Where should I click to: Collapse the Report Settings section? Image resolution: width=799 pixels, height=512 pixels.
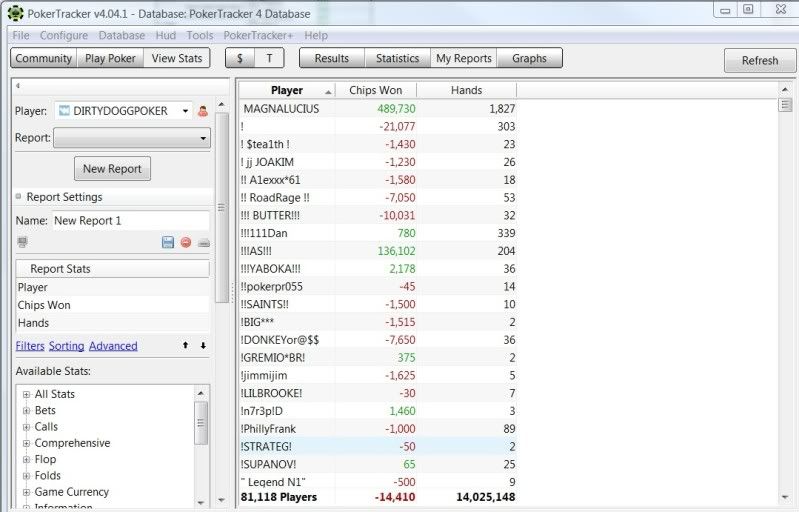tap(18, 196)
